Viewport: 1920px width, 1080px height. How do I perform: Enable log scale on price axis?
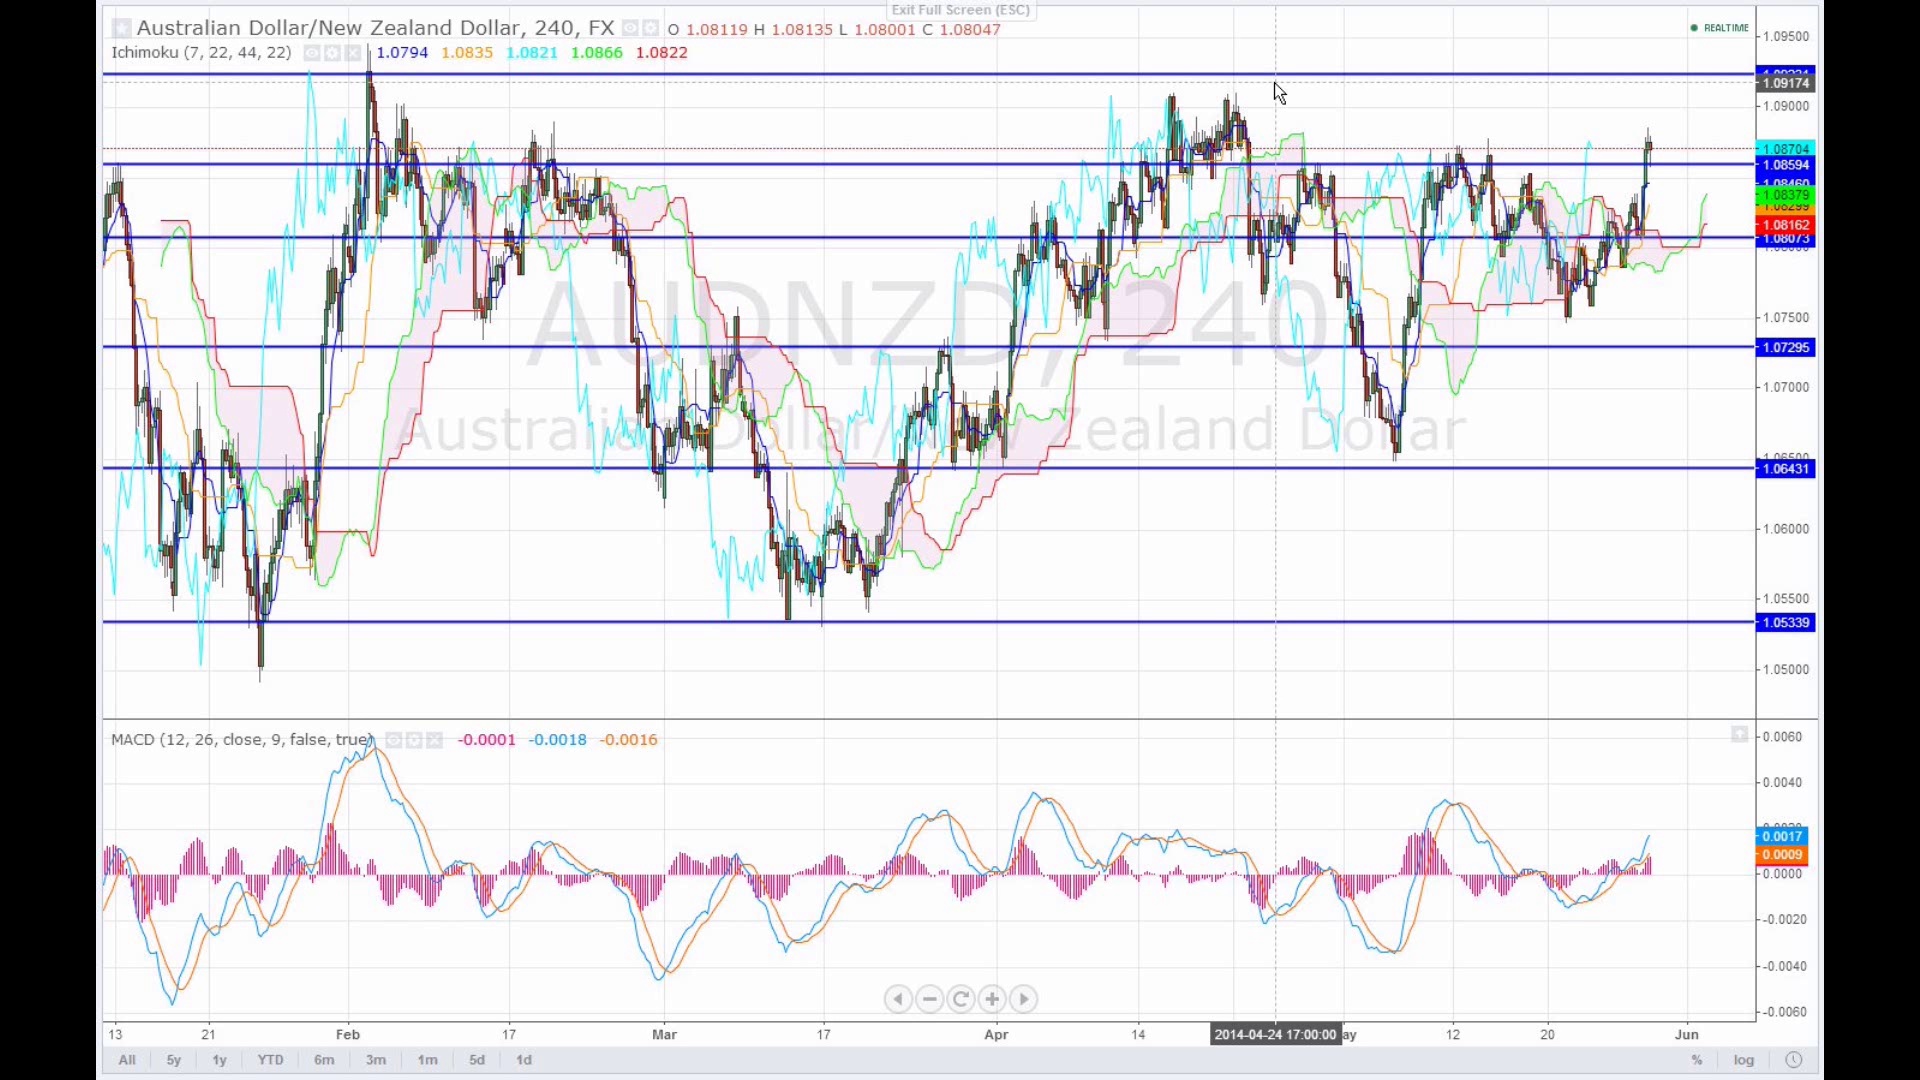point(1744,1060)
